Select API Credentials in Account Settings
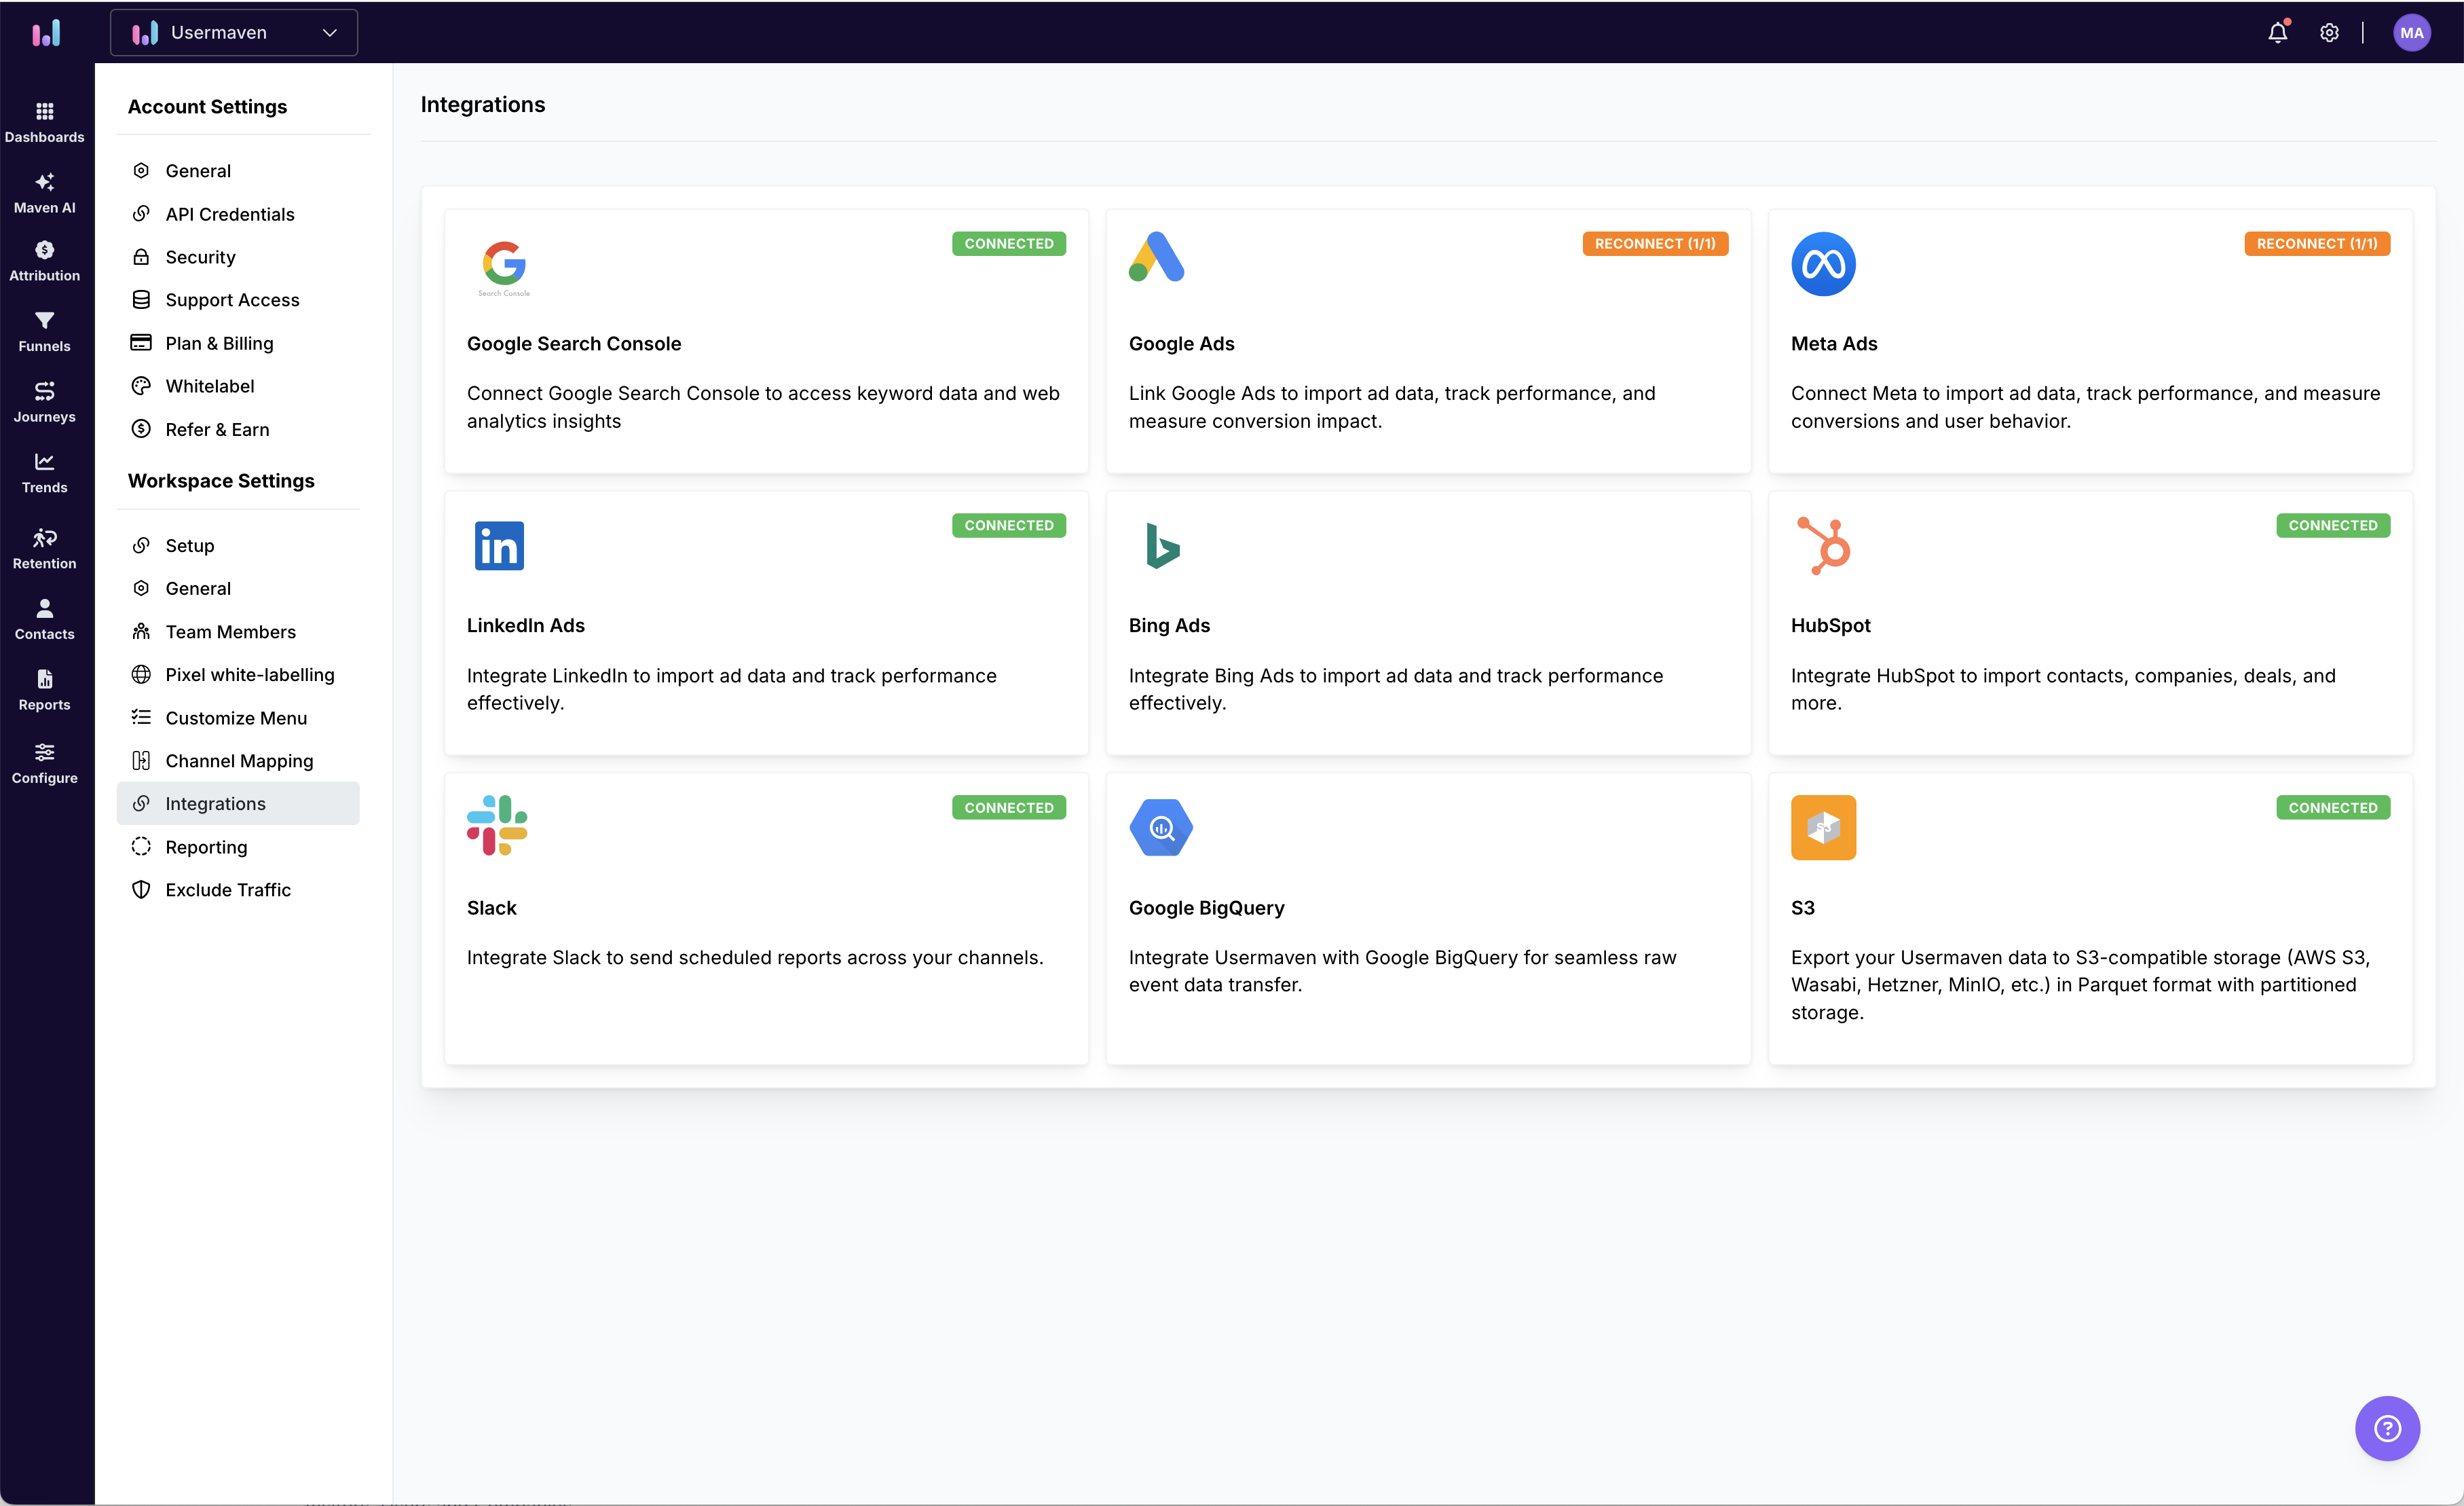The height and width of the screenshot is (1506, 2464). point(230,214)
